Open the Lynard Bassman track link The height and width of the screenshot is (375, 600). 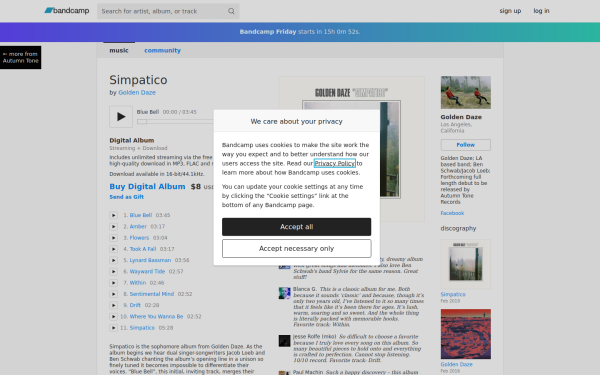pos(150,260)
